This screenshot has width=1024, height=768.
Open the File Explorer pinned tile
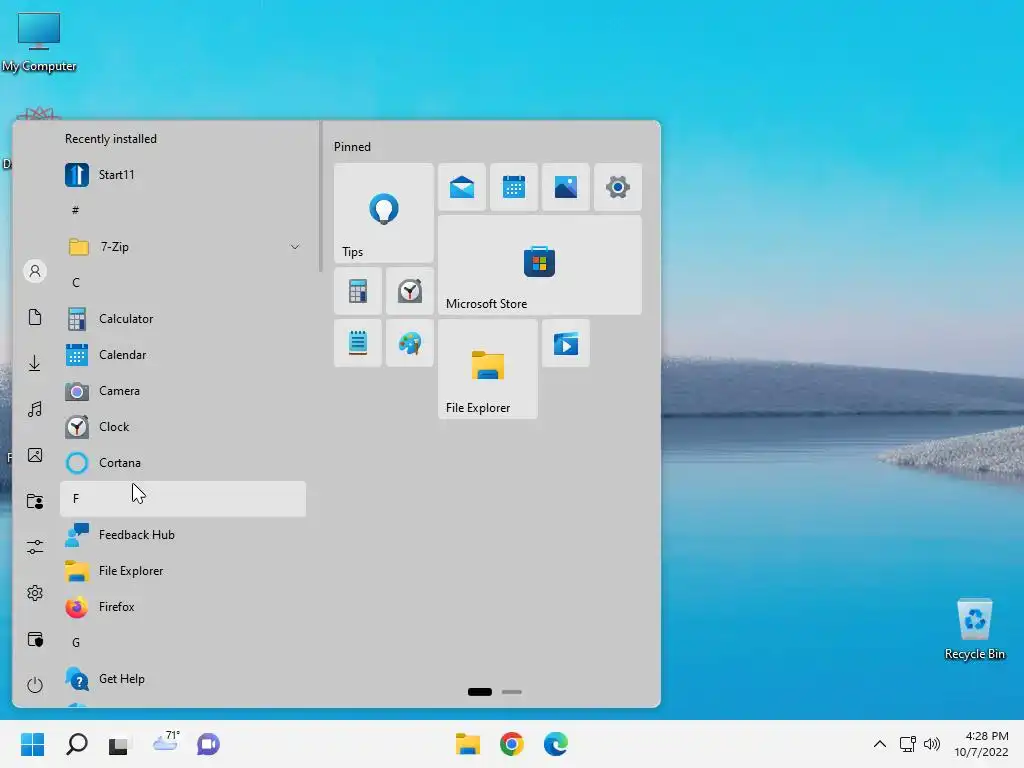click(x=488, y=369)
